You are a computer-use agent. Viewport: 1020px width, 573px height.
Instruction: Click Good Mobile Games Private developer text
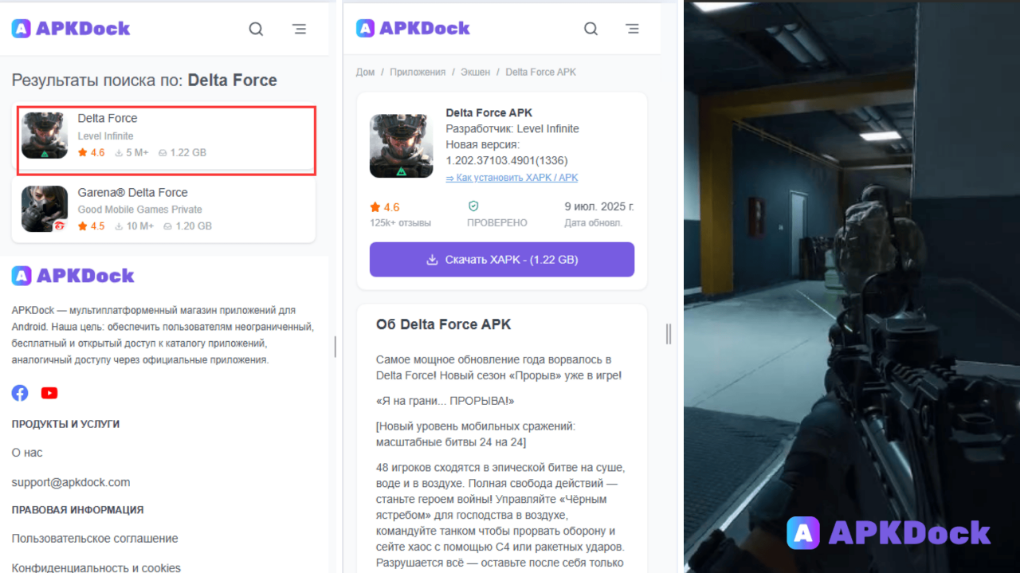[x=140, y=209]
